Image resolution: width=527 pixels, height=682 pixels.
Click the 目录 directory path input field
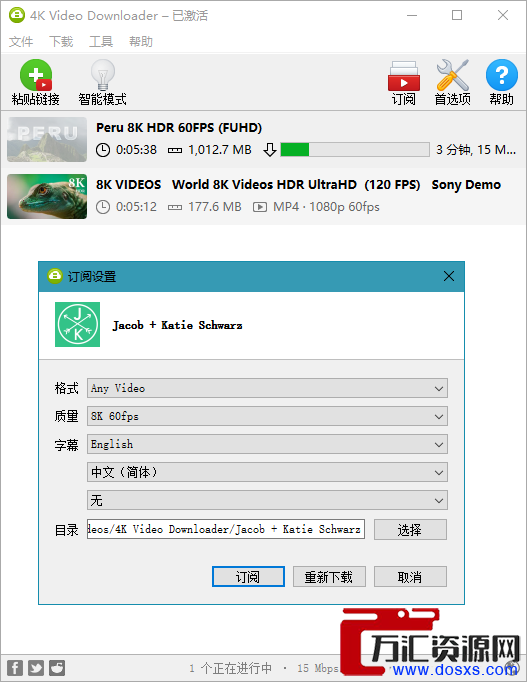[226, 529]
